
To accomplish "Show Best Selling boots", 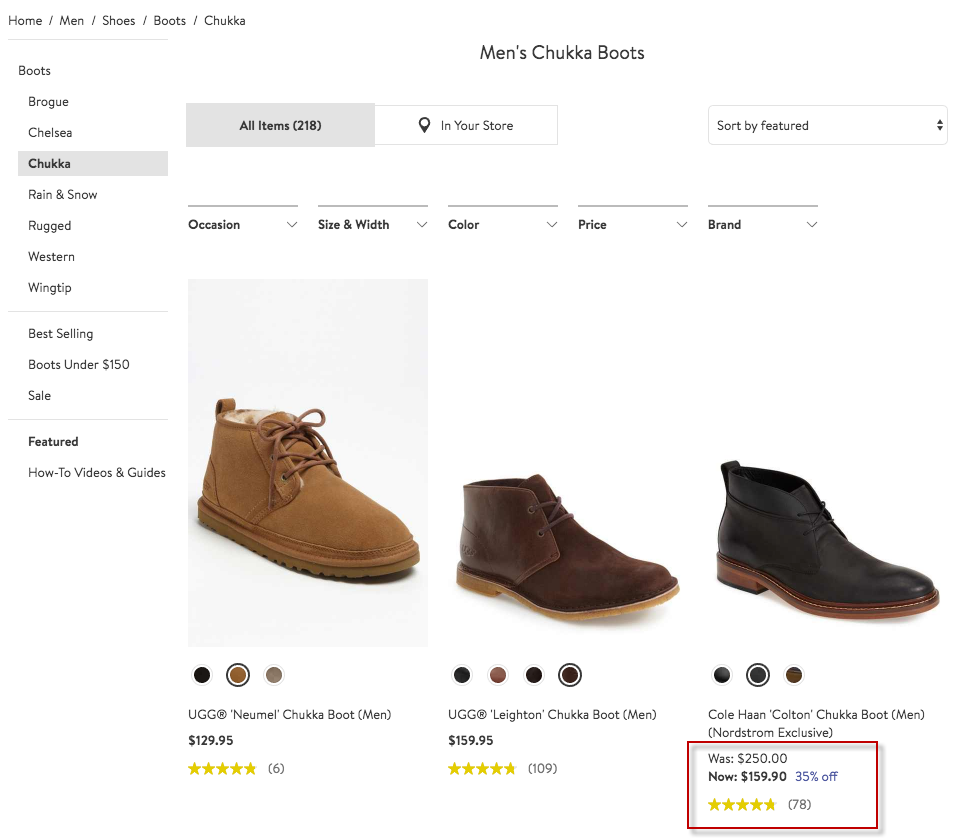I will pyautogui.click(x=60, y=334).
